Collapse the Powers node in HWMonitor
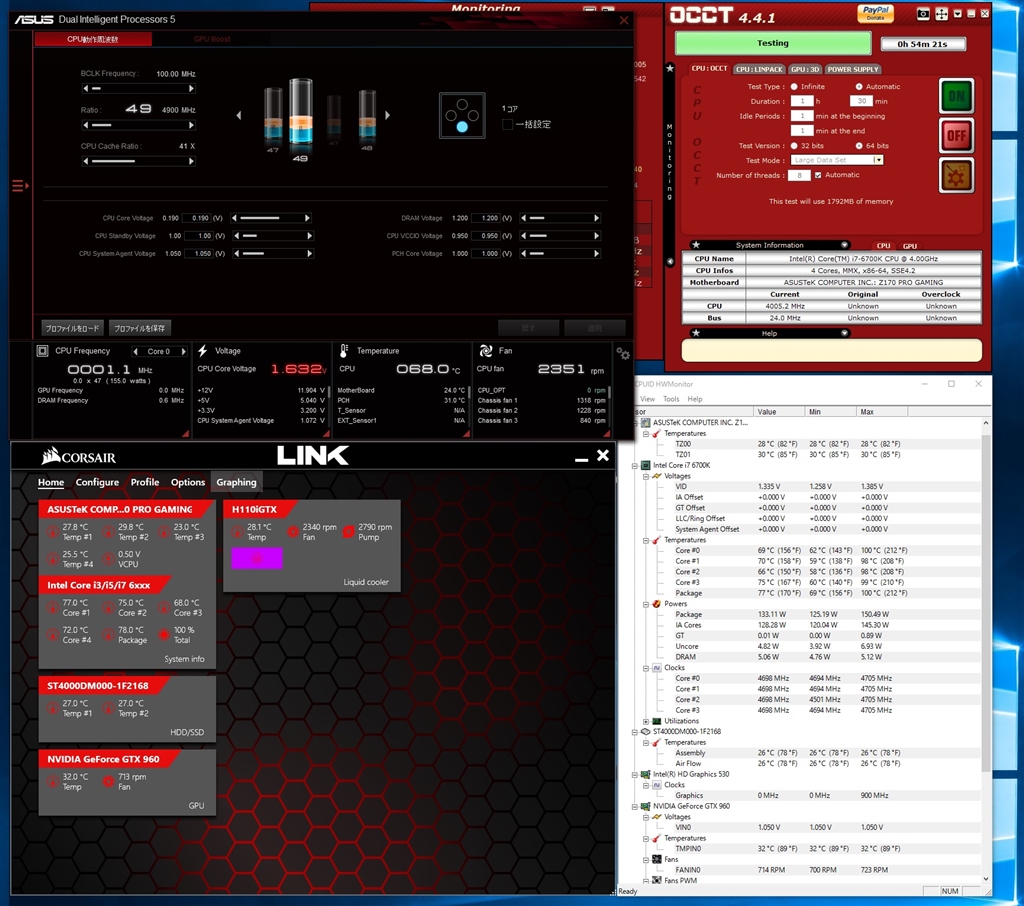The width and height of the screenshot is (1024, 906). (x=645, y=604)
